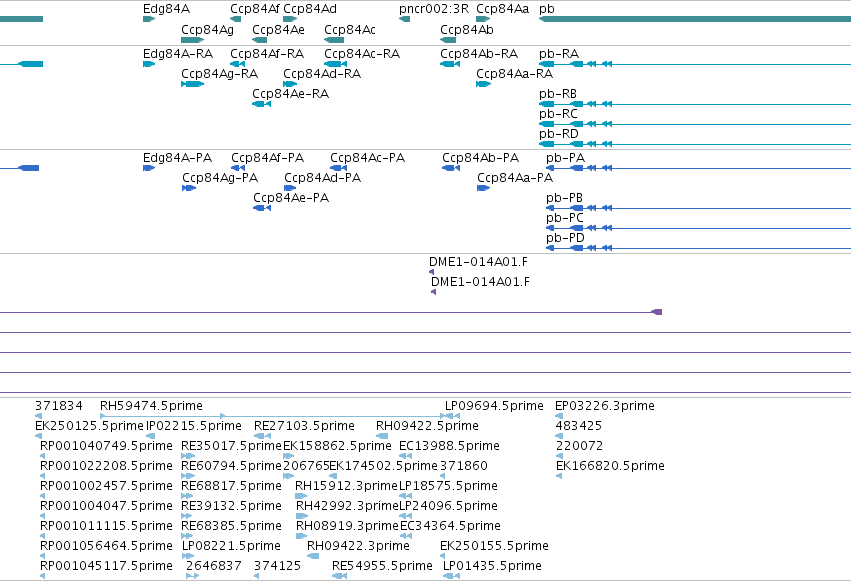Viewport: 851px width, 581px height.
Task: Select the pb-RC transcript label
Action: pyautogui.click(x=558, y=114)
